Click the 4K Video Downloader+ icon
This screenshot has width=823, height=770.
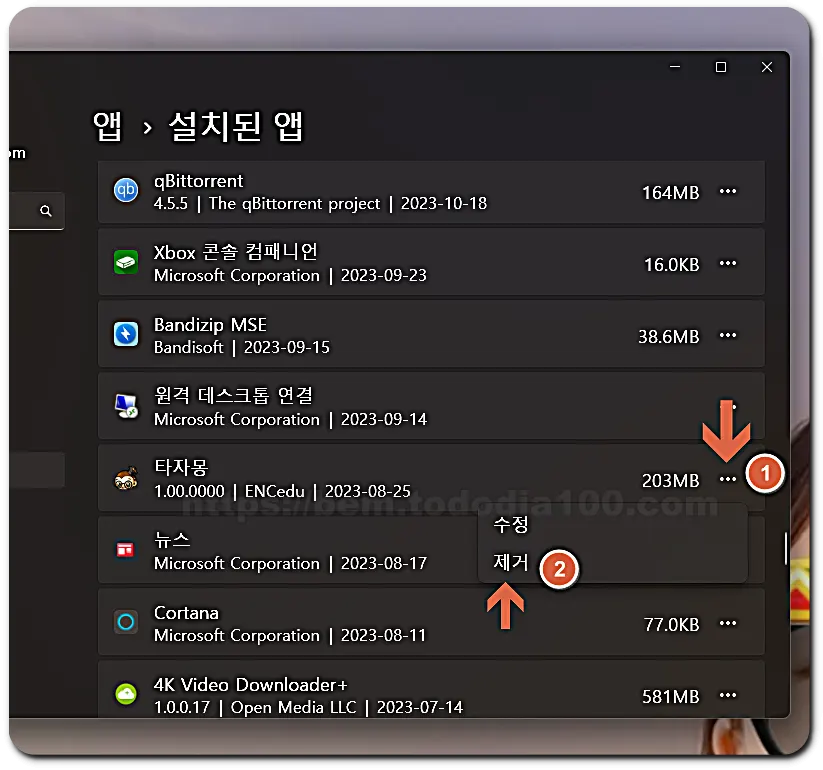point(125,693)
